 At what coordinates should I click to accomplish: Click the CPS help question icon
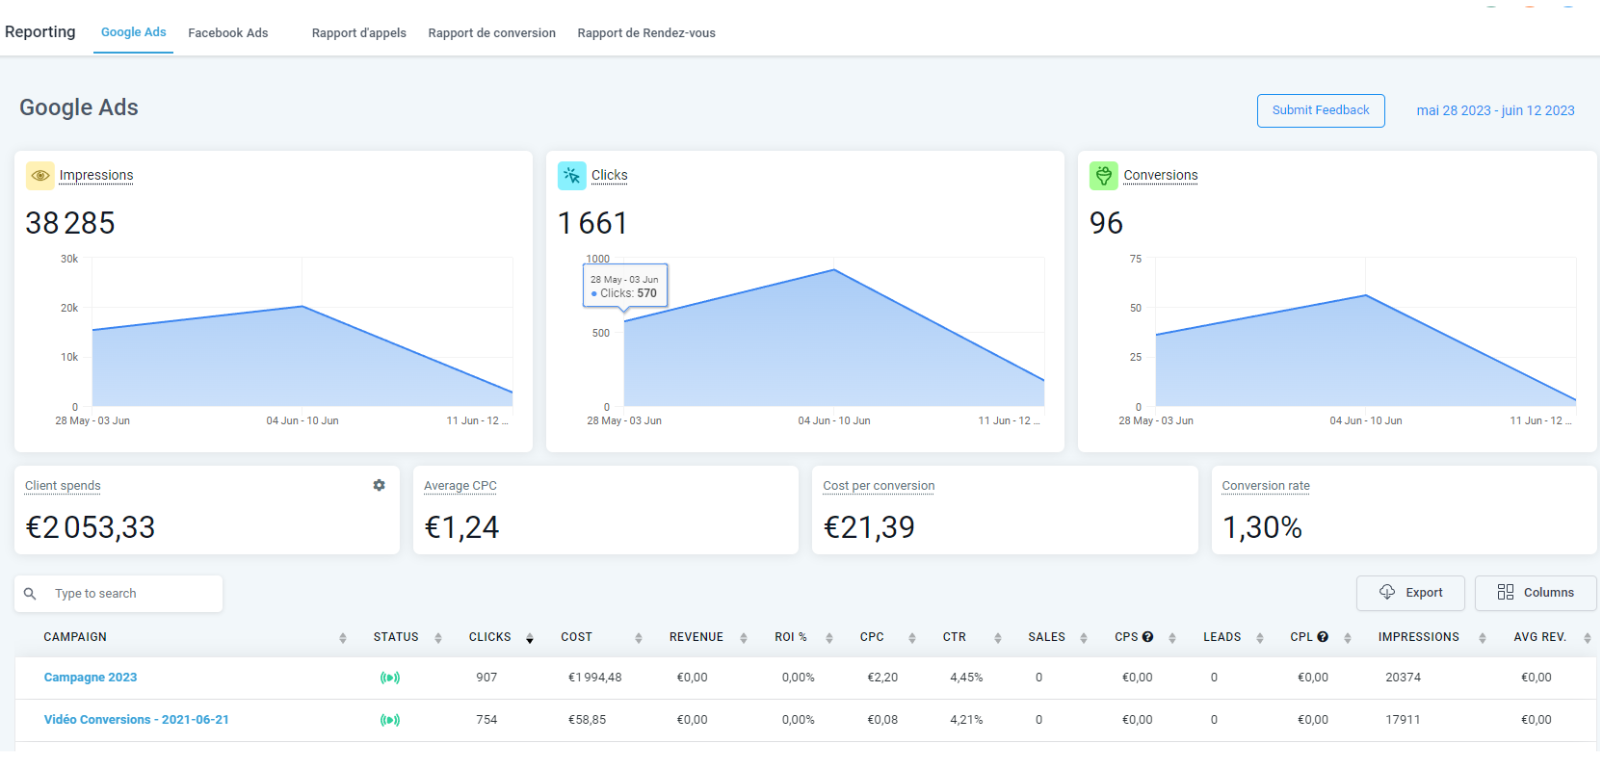click(x=1148, y=637)
